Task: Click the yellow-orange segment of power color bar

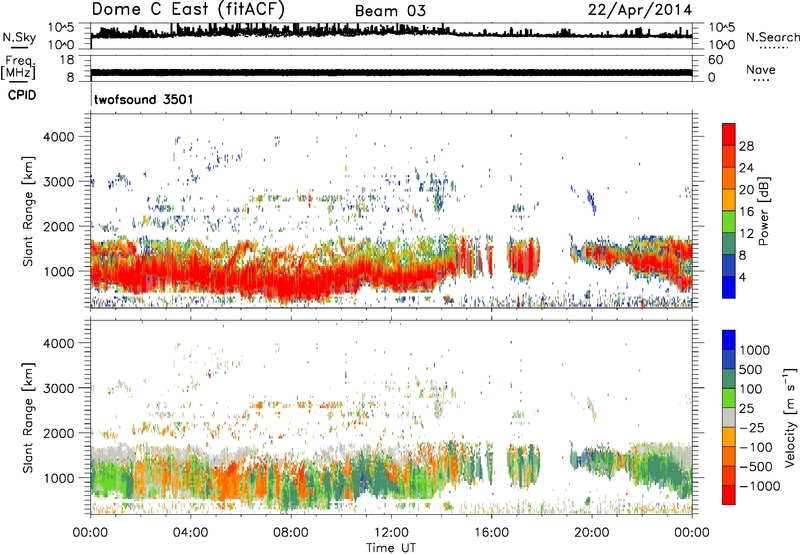Action: [729, 200]
